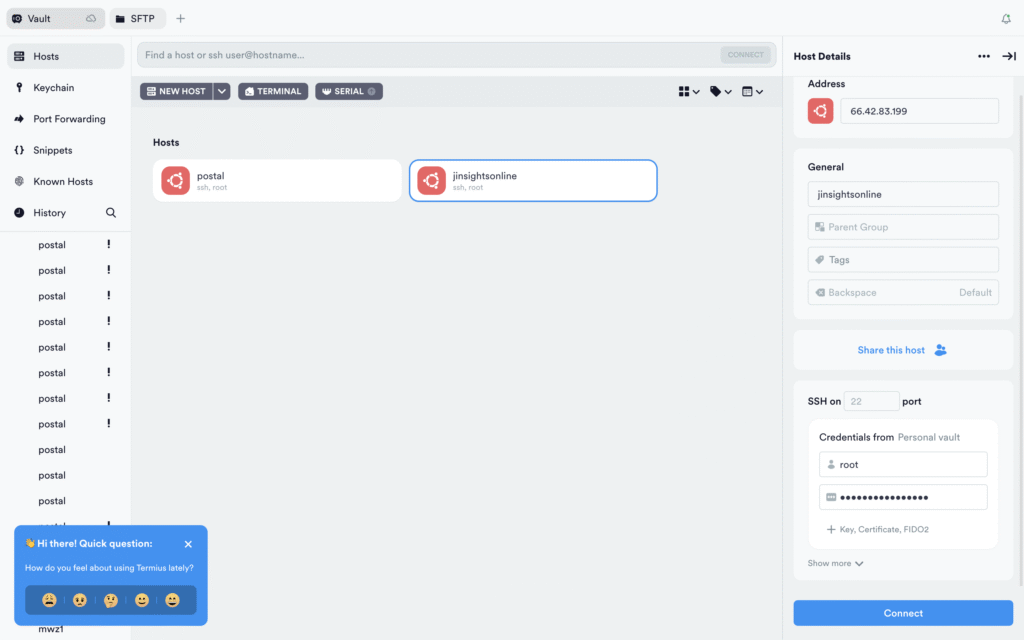Pick the slightly smiling face emoji
1024x640 pixels.
[142, 600]
